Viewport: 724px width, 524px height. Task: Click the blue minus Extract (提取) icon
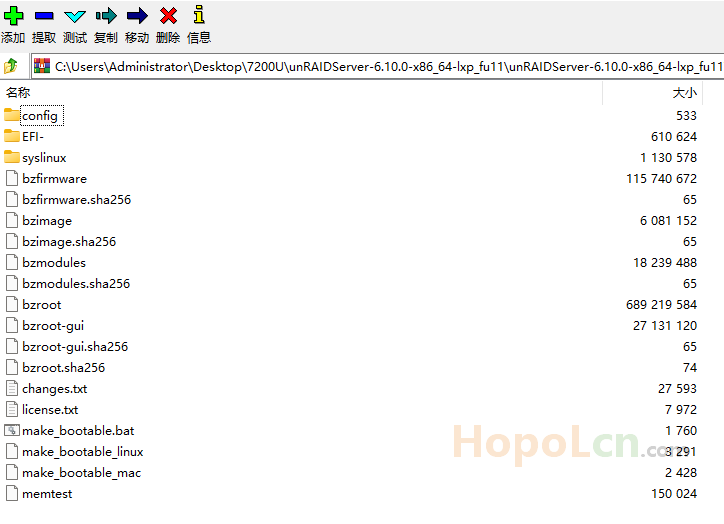[x=44, y=16]
